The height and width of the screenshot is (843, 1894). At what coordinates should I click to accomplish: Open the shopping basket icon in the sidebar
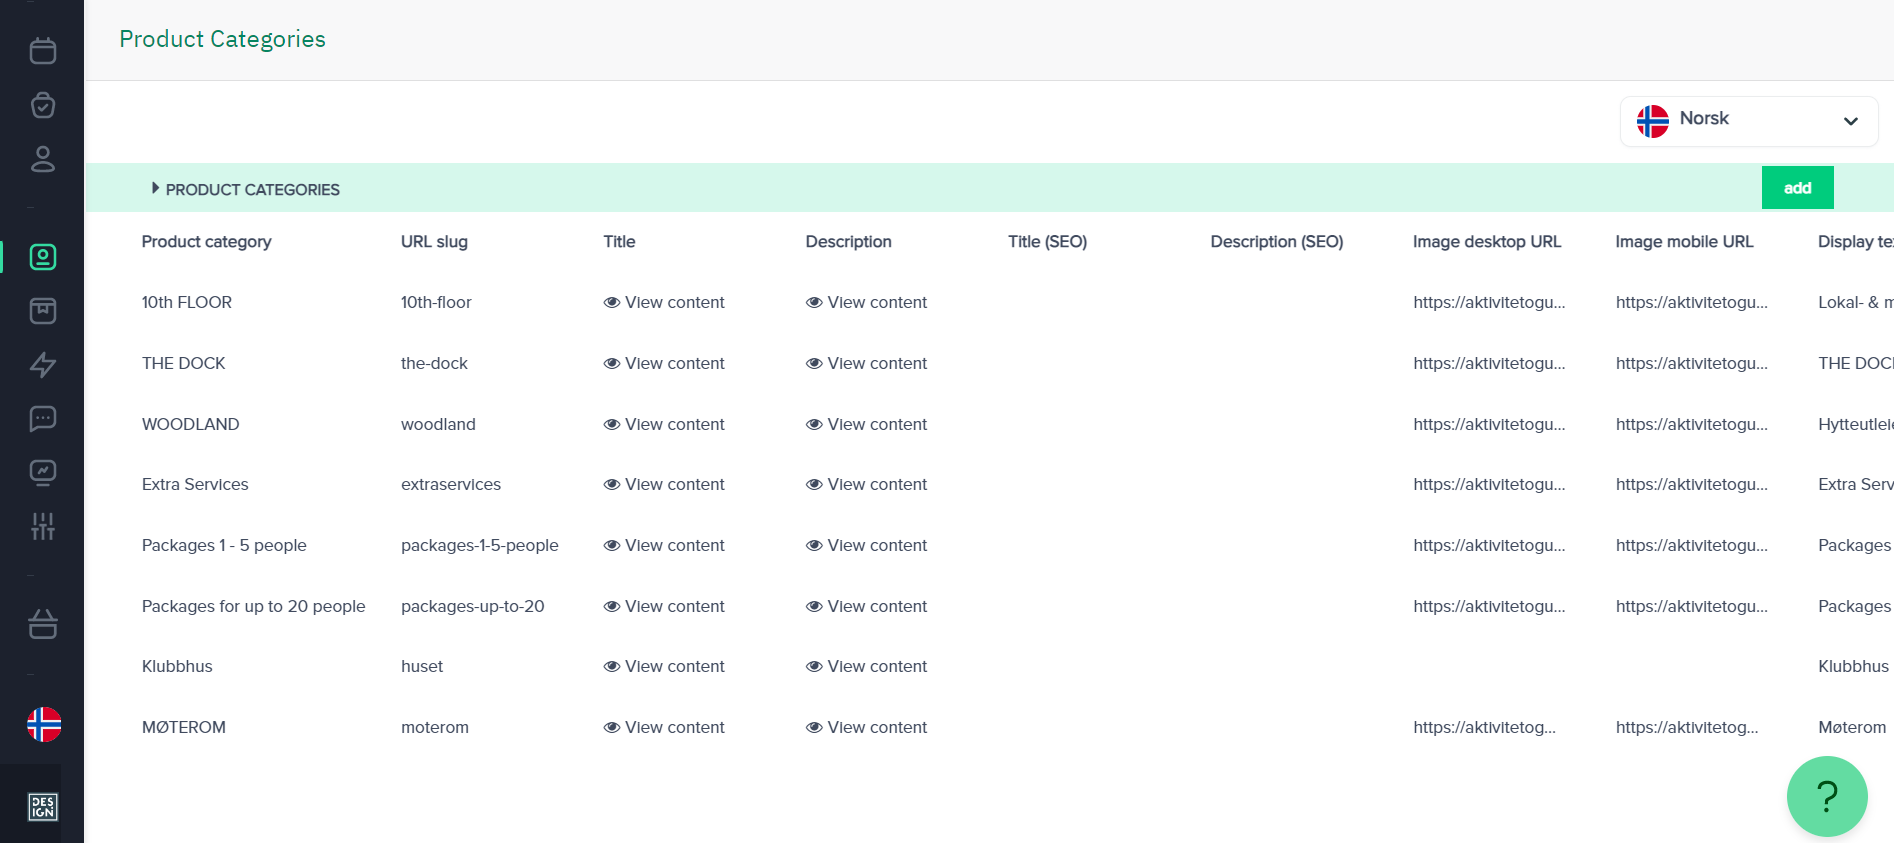point(42,625)
